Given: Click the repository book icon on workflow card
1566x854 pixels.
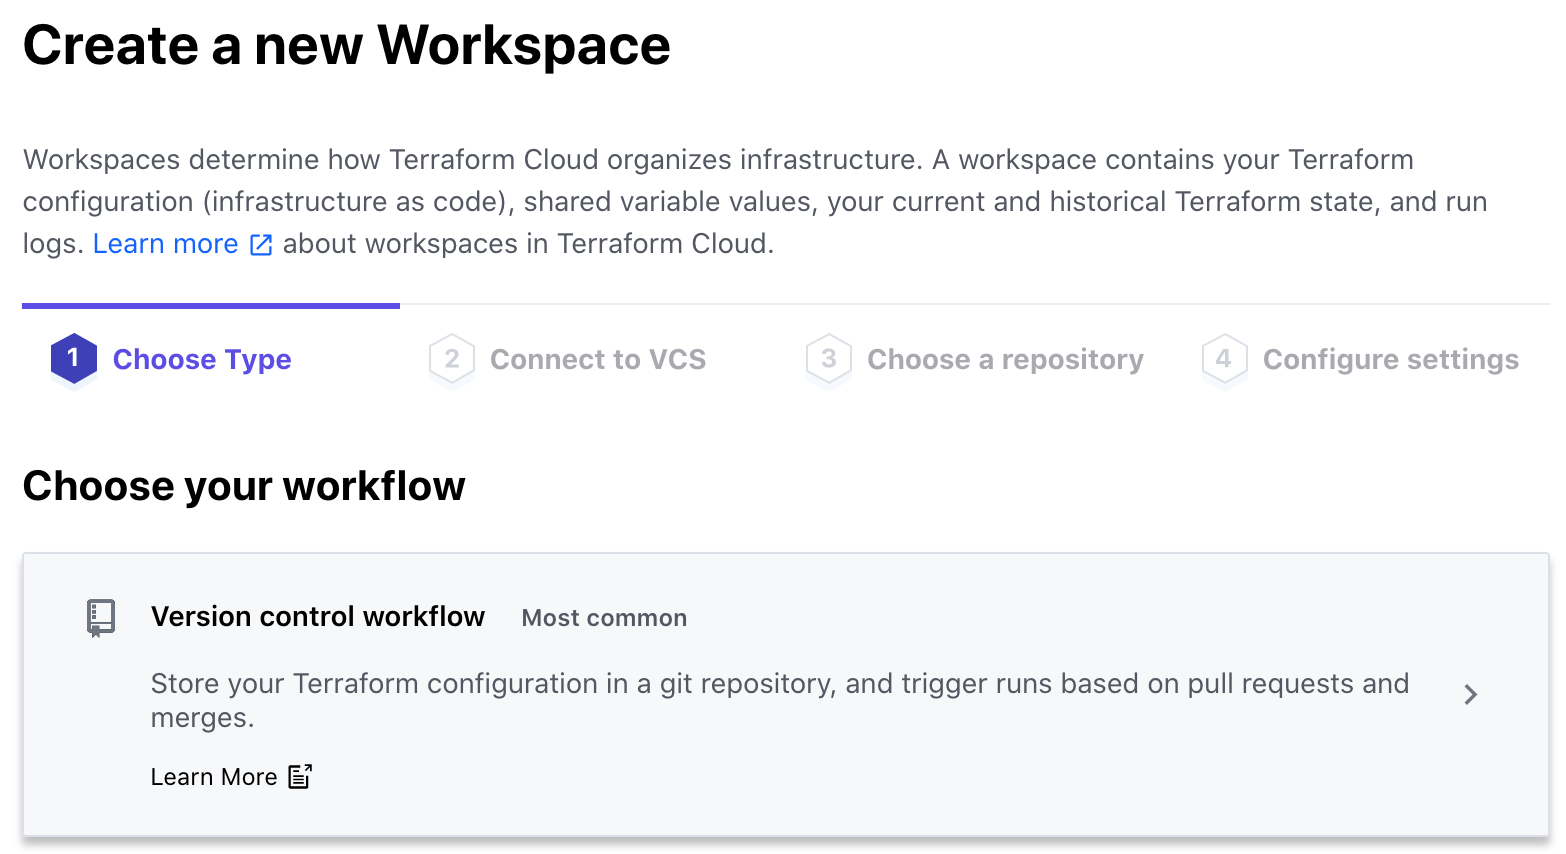Looking at the screenshot, I should [101, 618].
